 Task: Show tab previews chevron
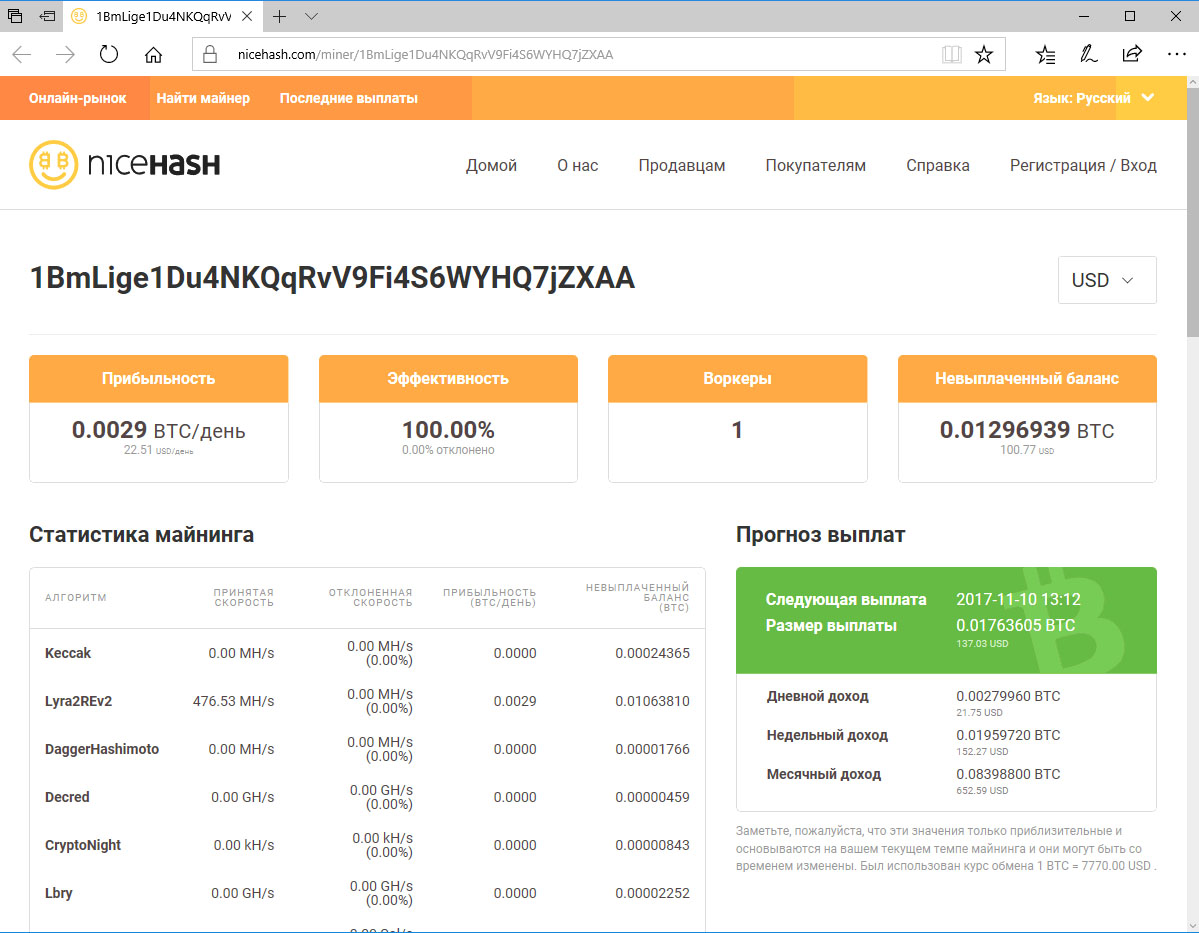pos(311,16)
